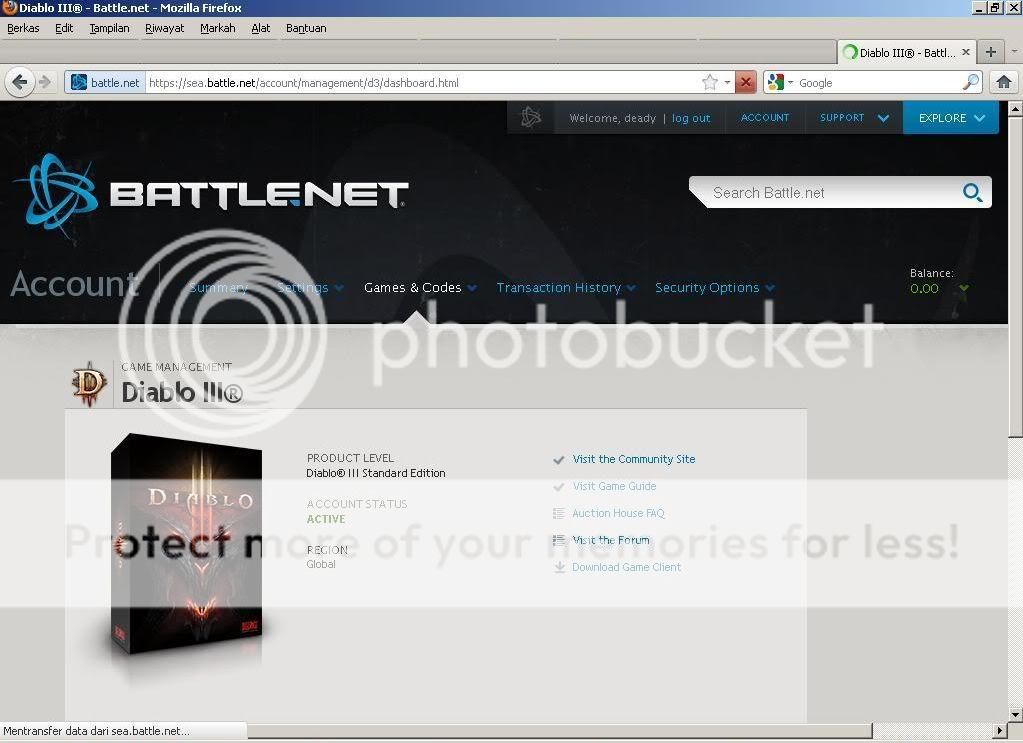Click the vertical scrollbar up arrow
This screenshot has width=1023, height=743.
1015,108
